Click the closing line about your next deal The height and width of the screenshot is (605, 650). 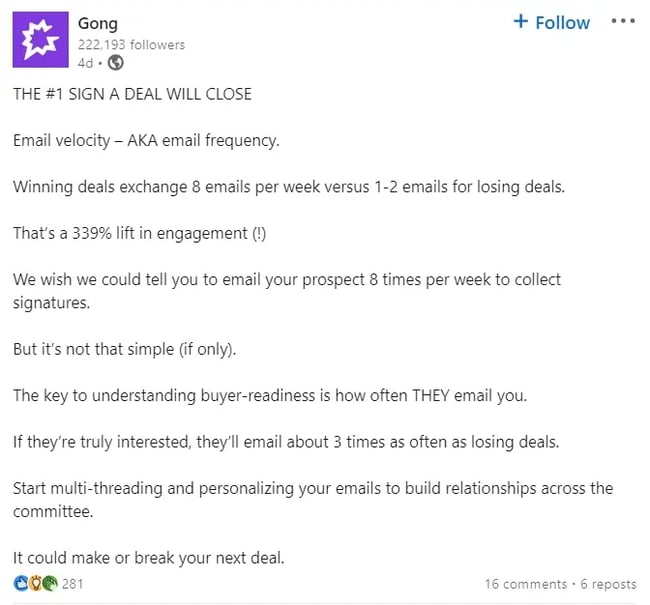[149, 558]
